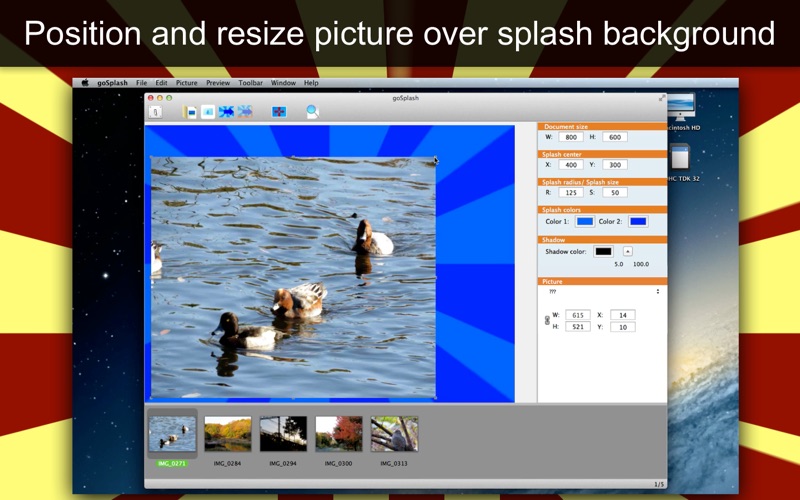Toggle fullscreen arrows in goSplash title bar
800x500 pixels.
(662, 98)
